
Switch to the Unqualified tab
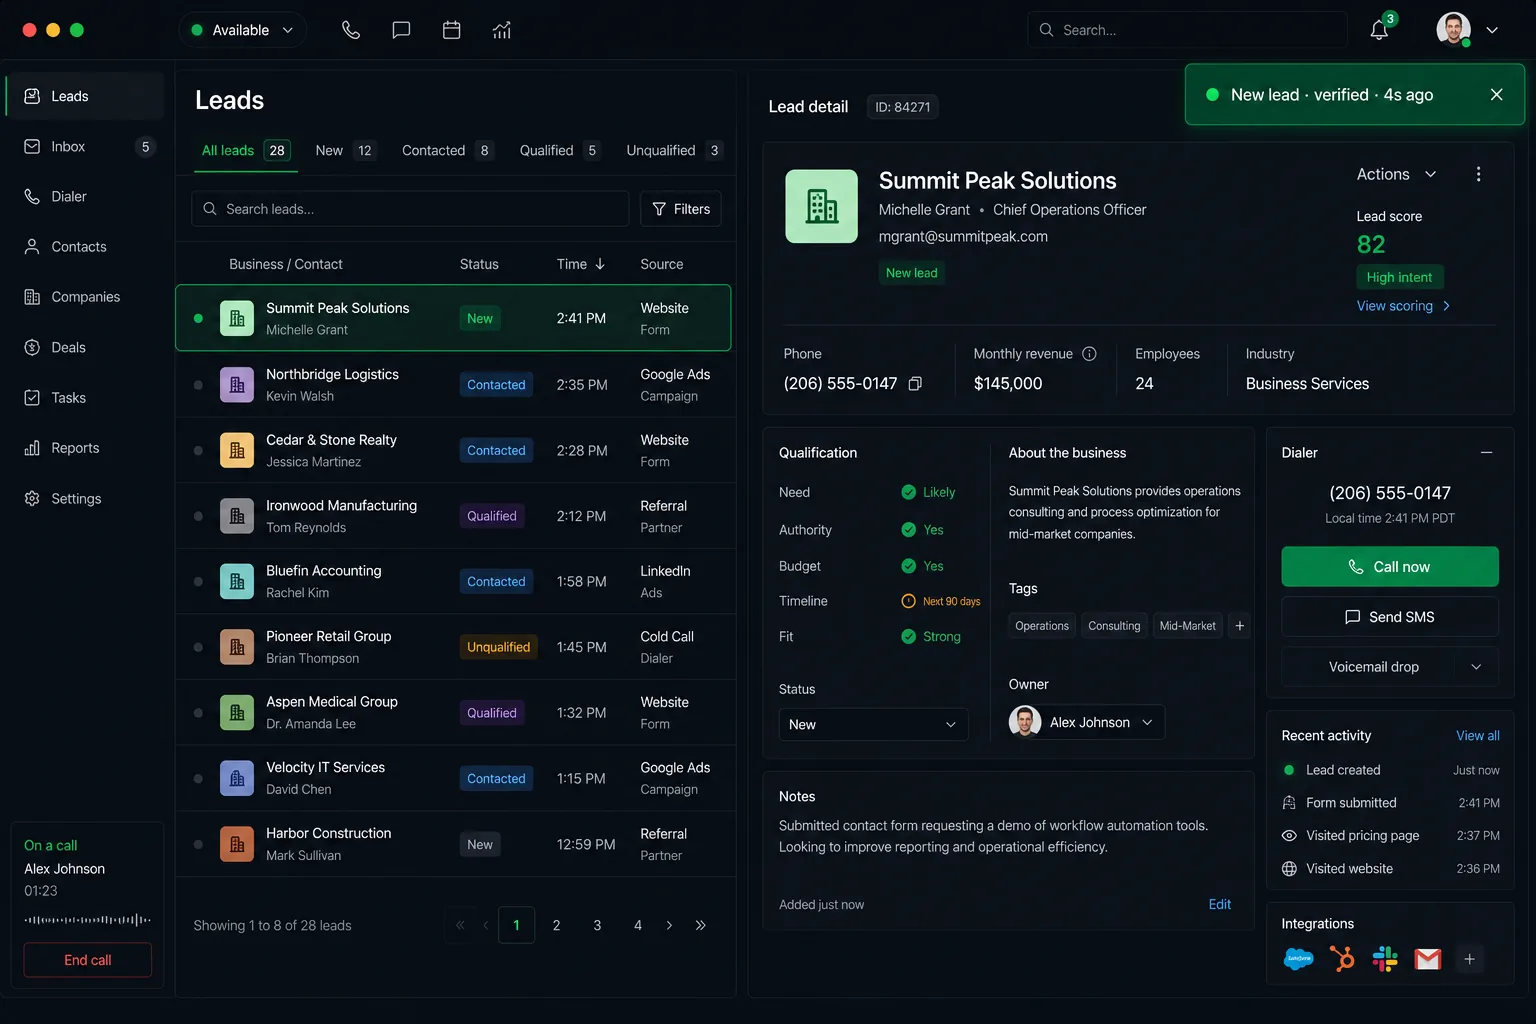coord(674,151)
